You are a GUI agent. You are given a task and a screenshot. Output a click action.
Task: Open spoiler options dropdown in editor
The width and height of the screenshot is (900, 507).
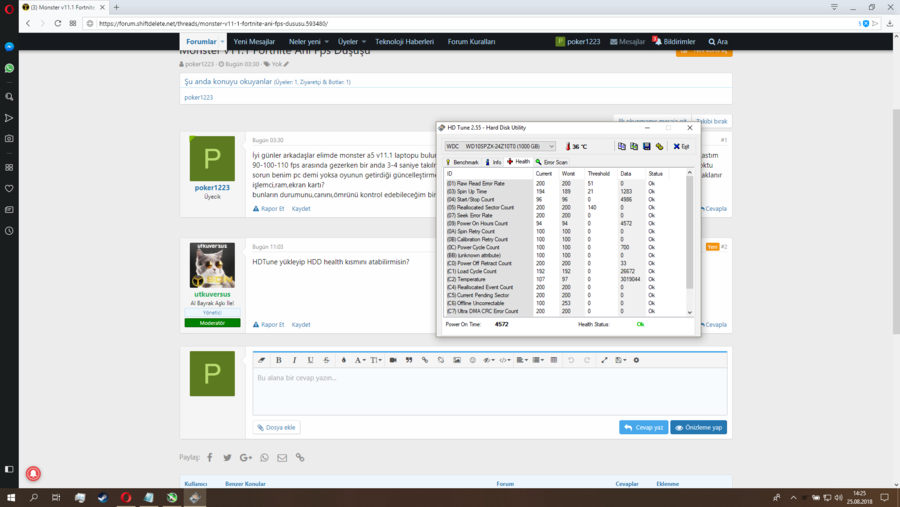(x=488, y=360)
